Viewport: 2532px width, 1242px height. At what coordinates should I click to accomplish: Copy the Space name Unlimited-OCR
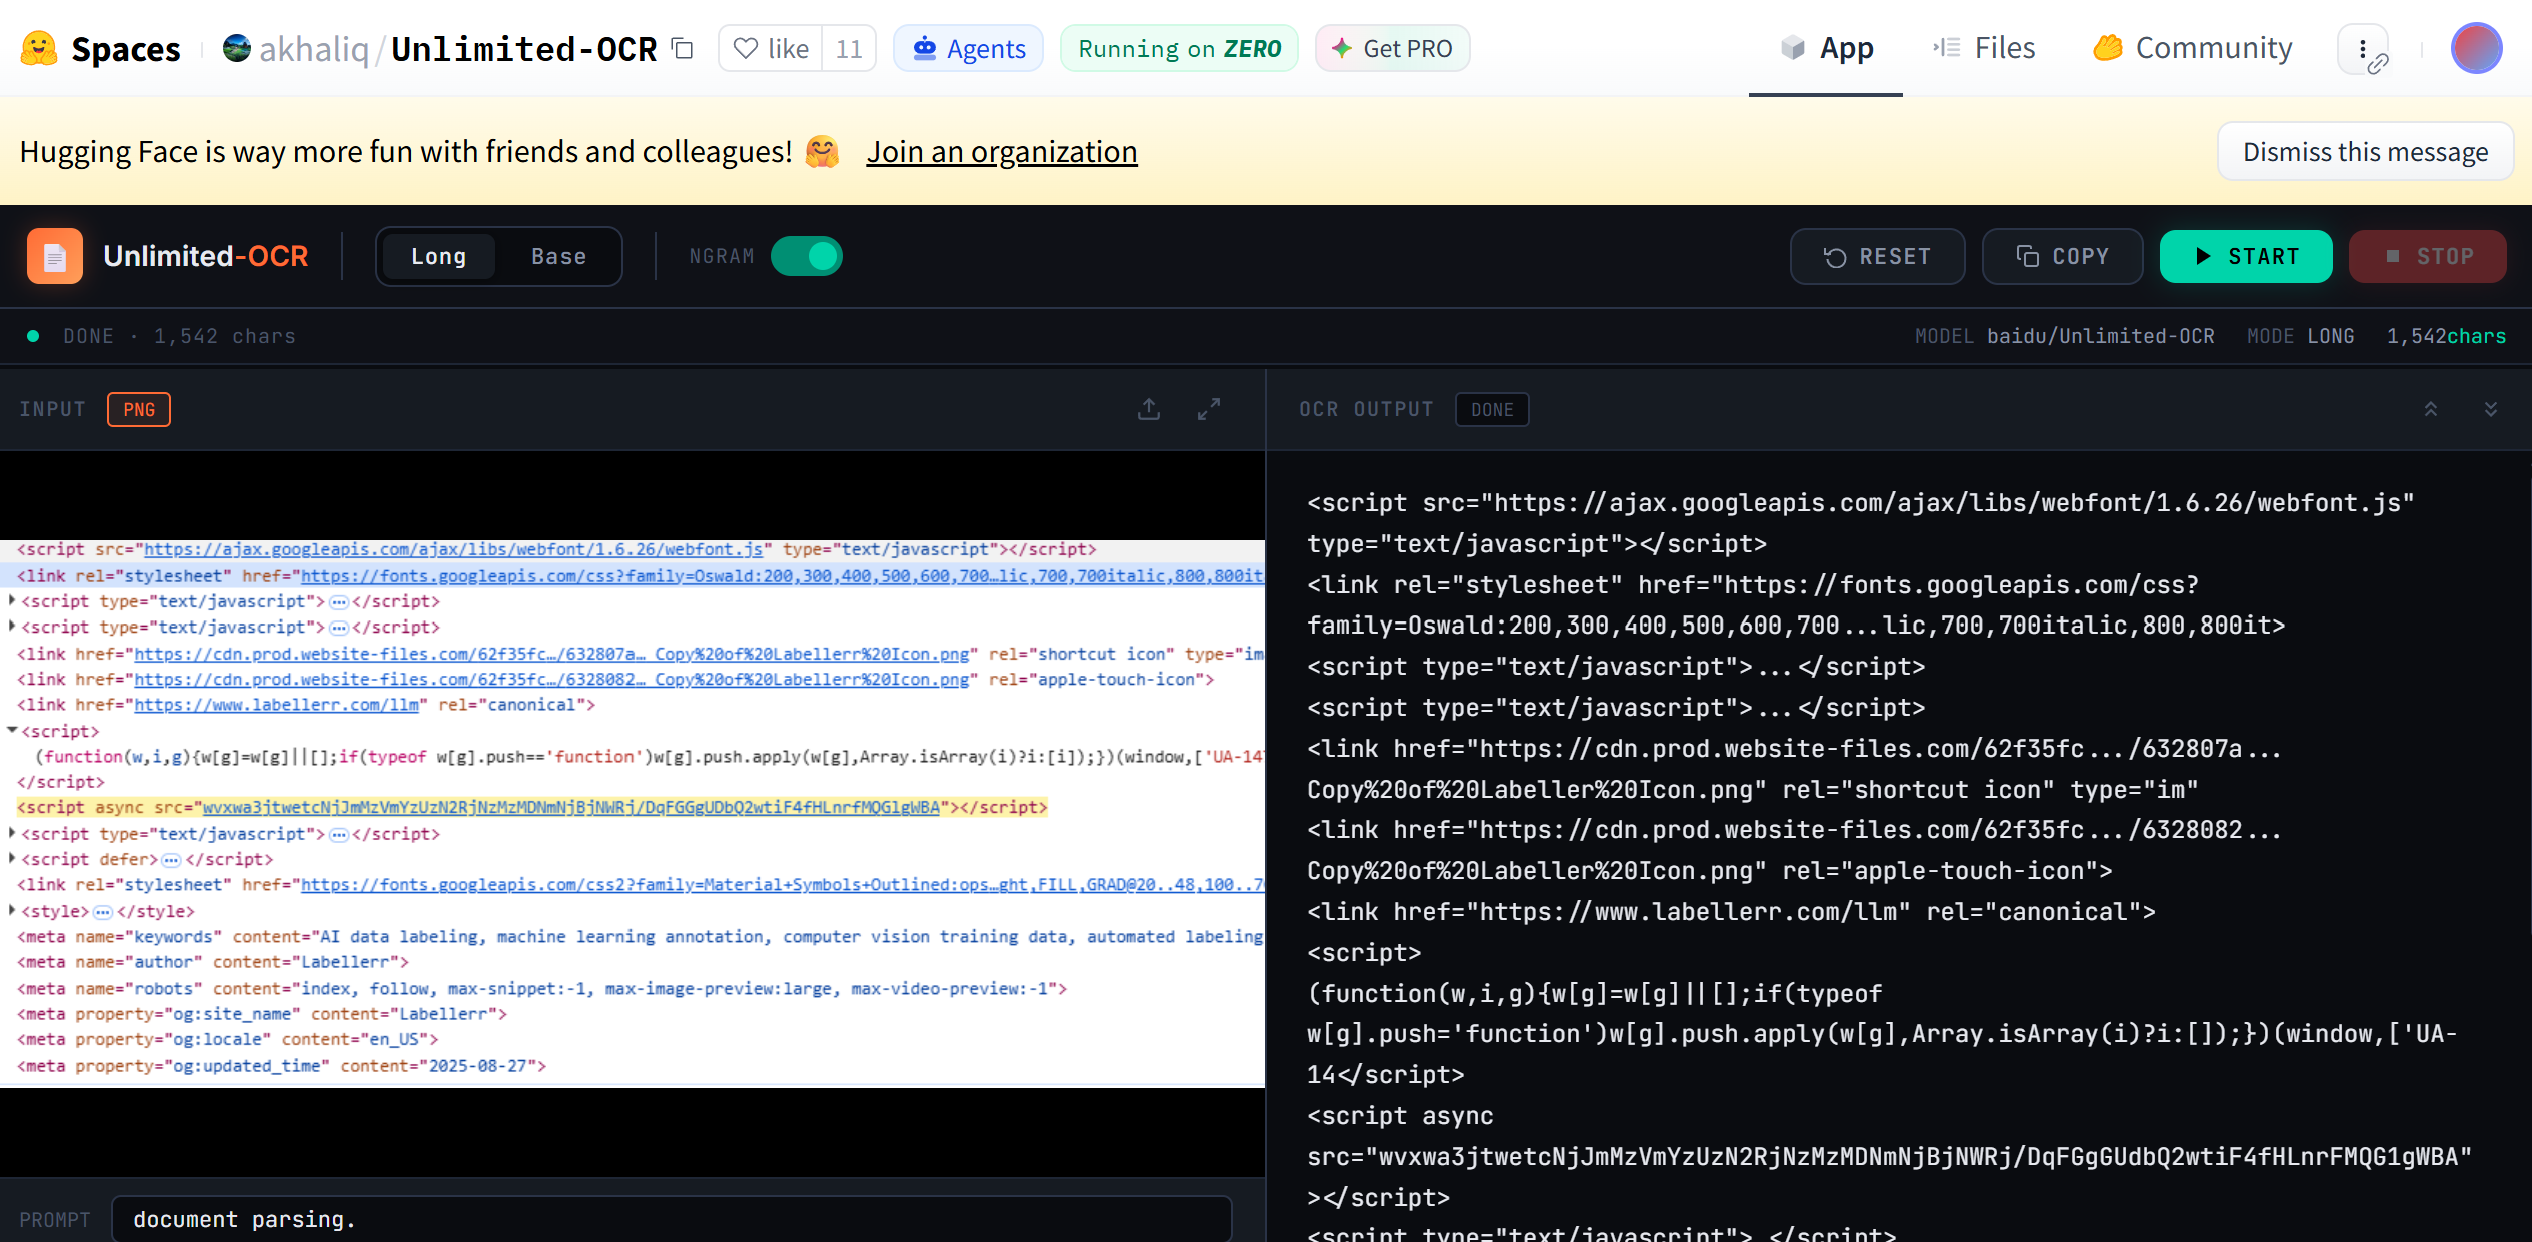coord(683,48)
